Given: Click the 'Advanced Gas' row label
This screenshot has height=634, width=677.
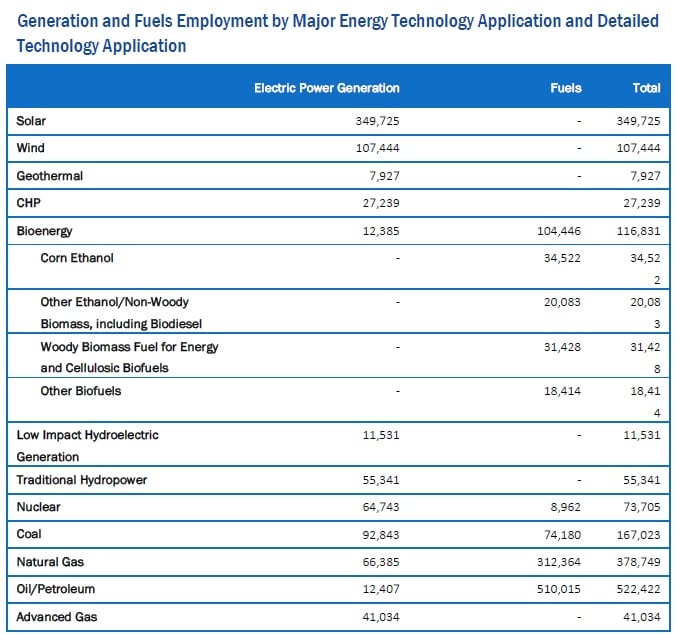Looking at the screenshot, I should pyautogui.click(x=57, y=617).
